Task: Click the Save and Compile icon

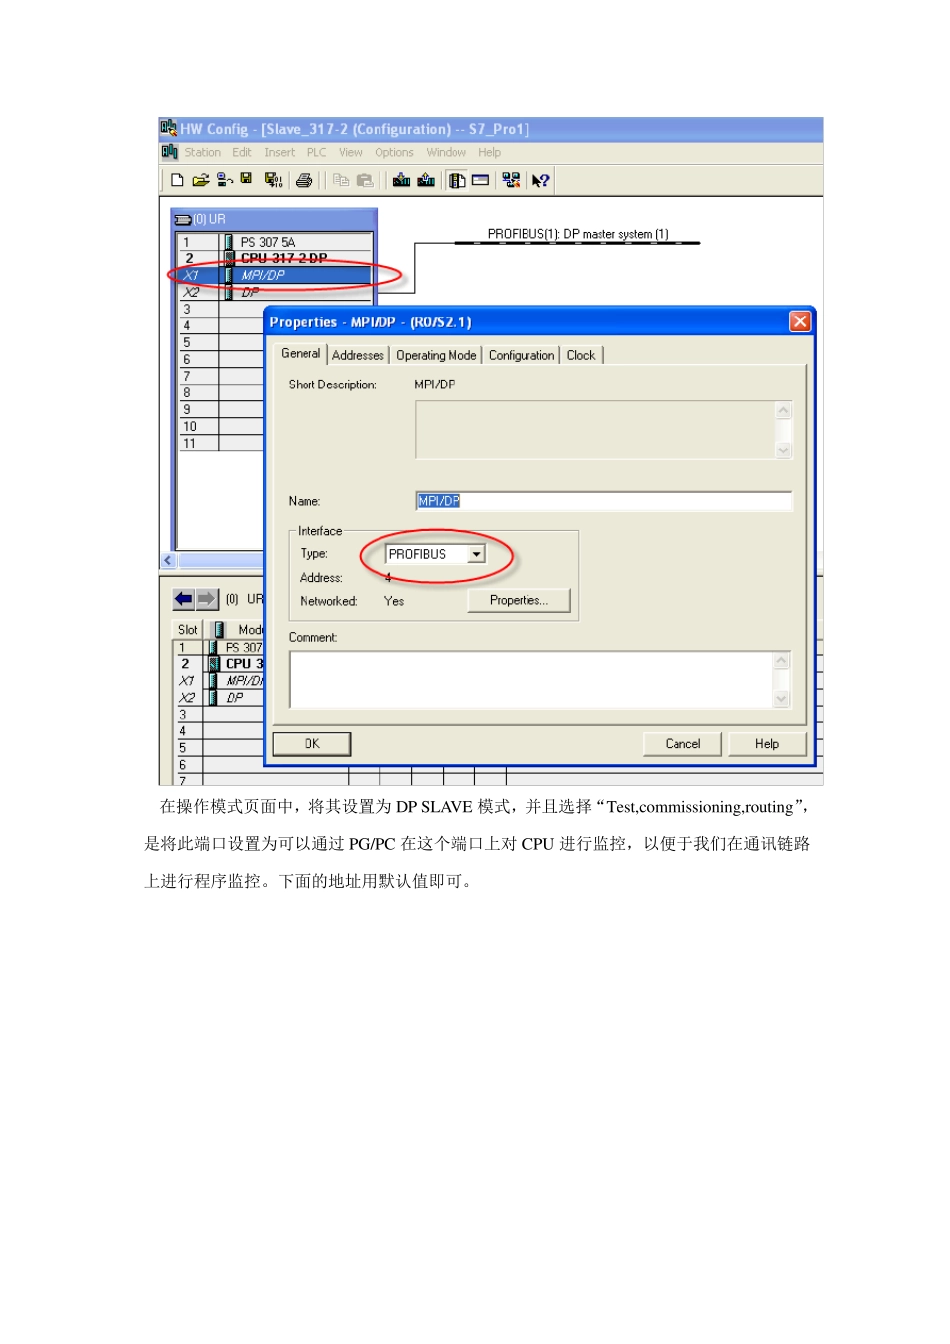Action: click(273, 180)
